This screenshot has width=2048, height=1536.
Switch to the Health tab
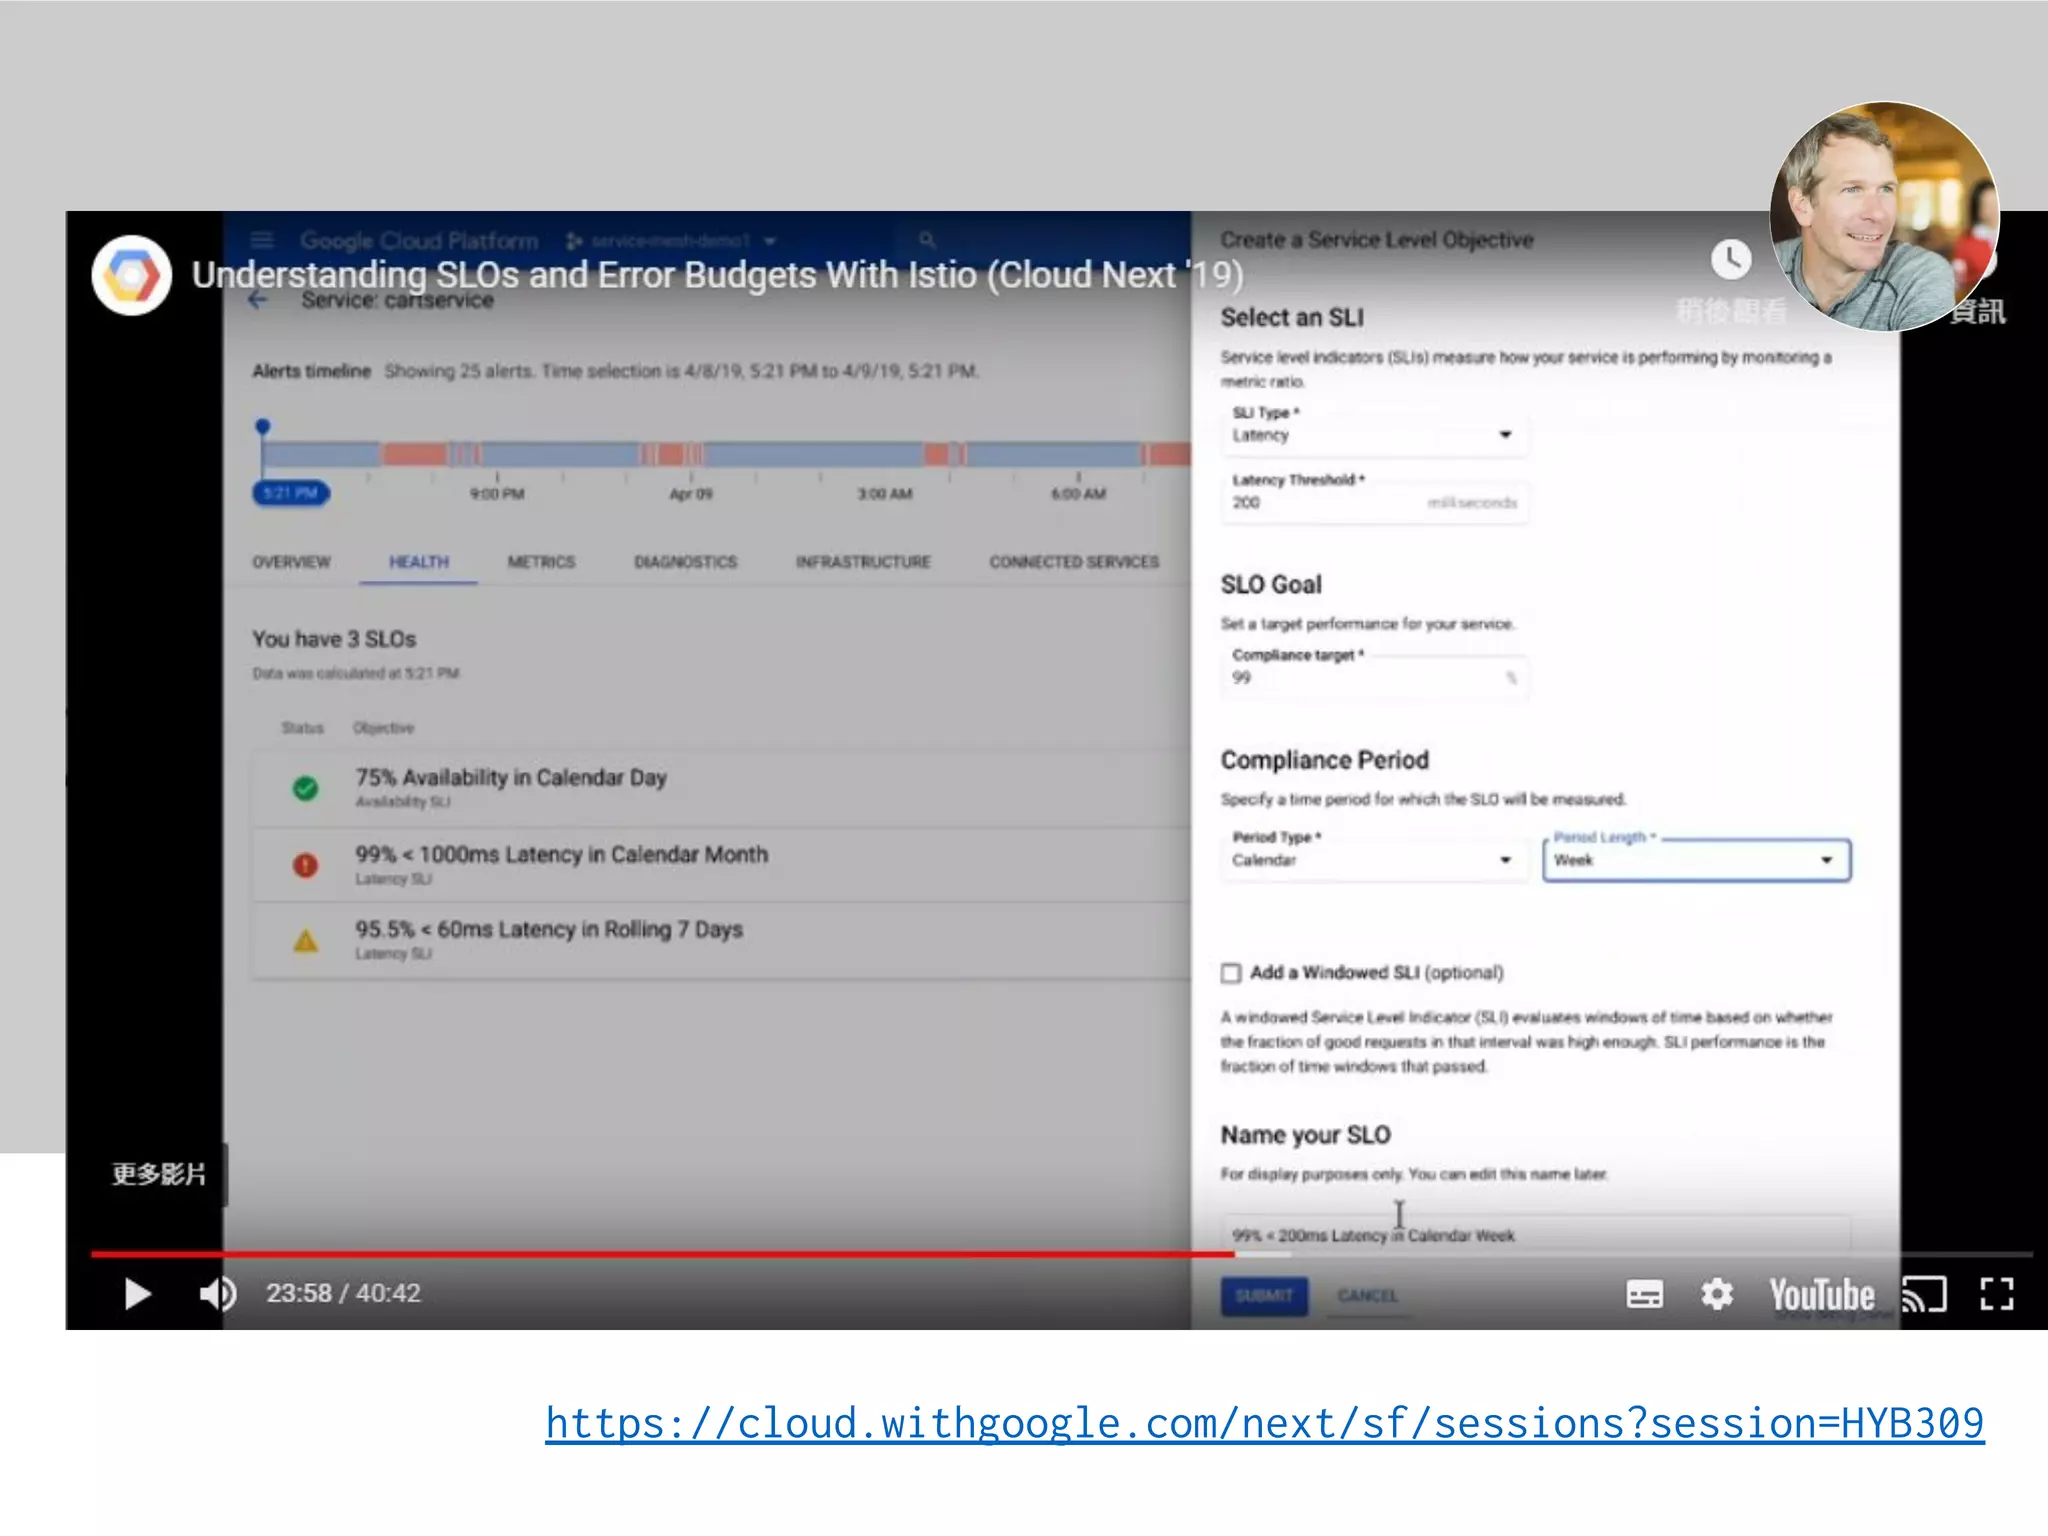pos(419,562)
